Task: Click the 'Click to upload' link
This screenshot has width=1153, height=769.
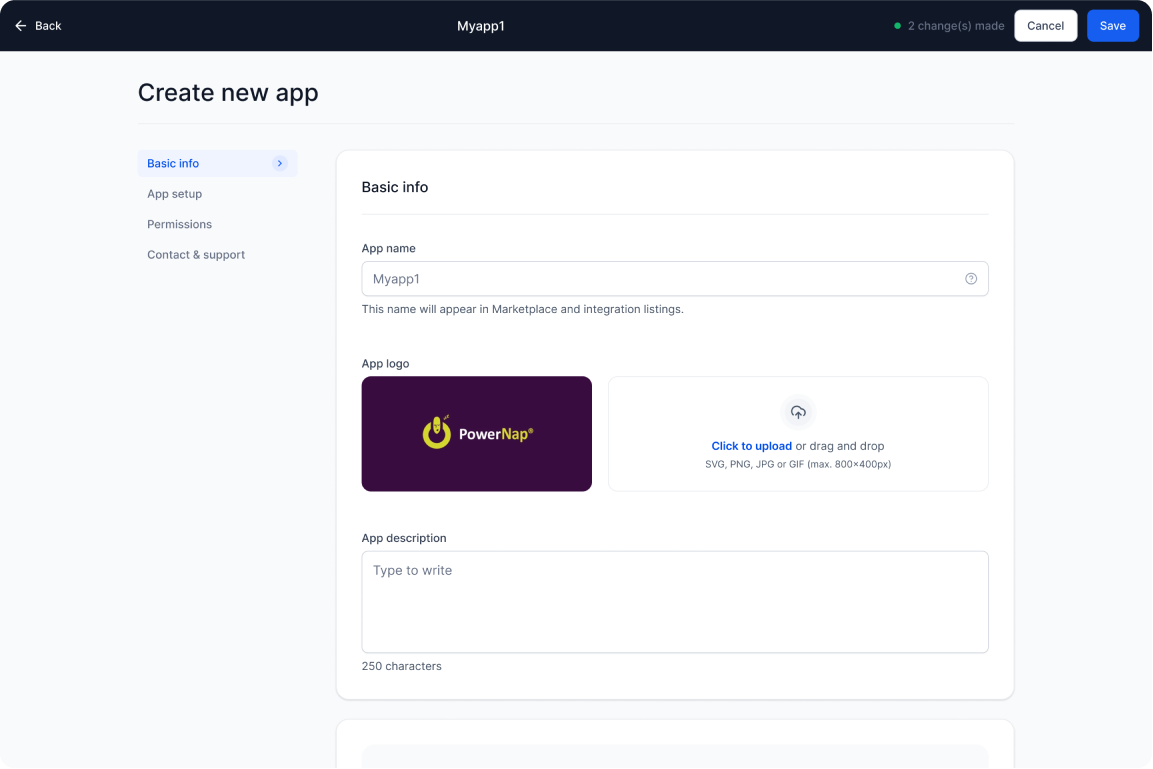Action: (x=751, y=446)
